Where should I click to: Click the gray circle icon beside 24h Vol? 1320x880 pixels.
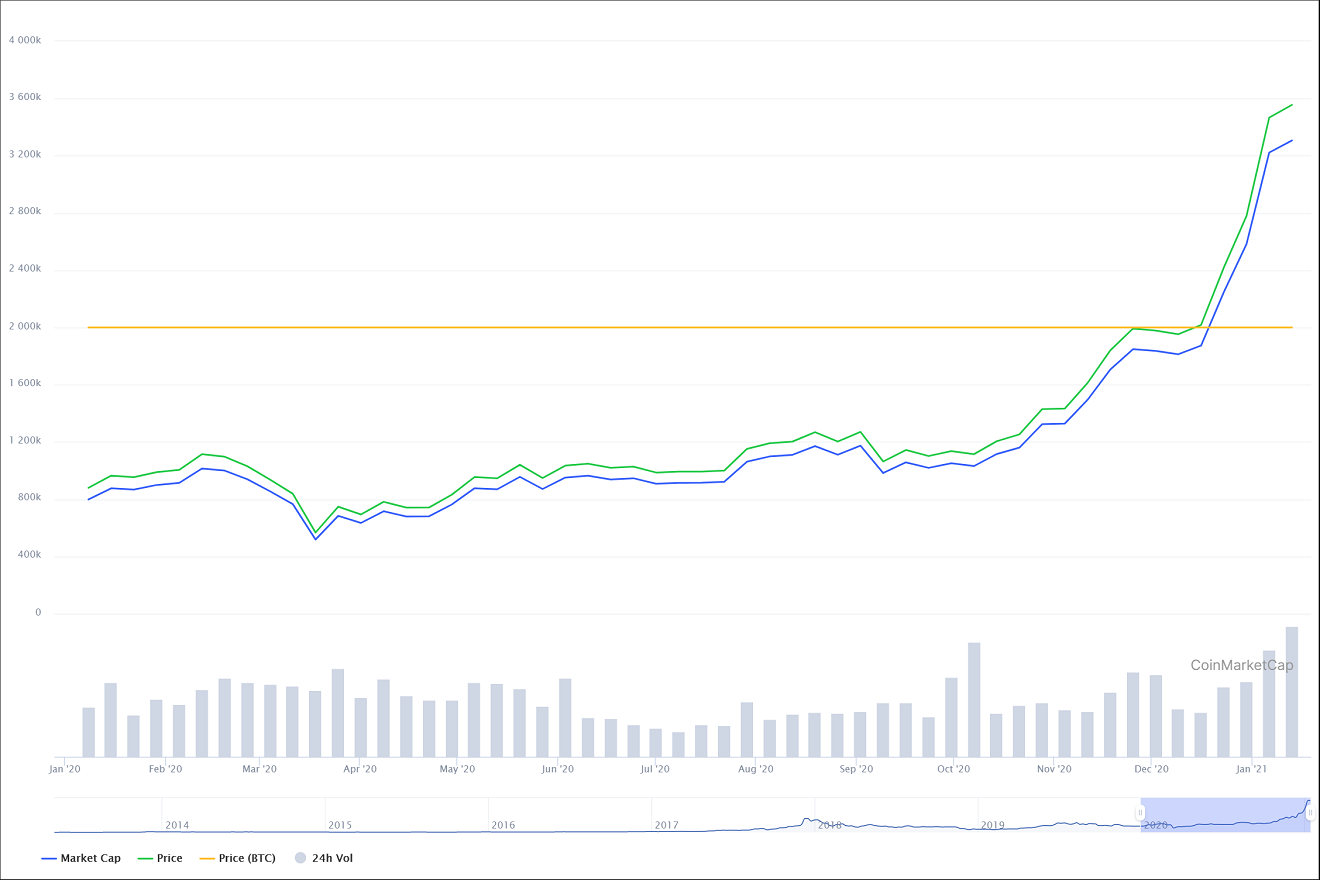coord(298,857)
